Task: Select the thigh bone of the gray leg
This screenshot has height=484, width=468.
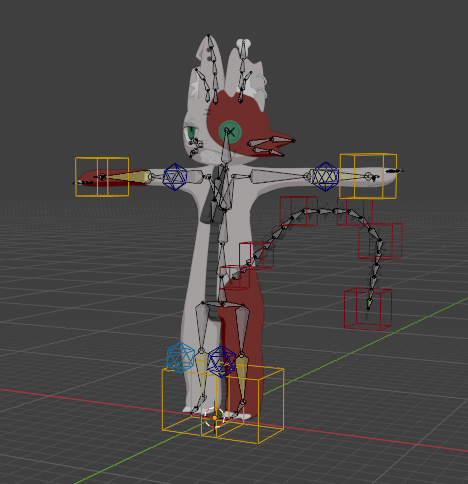Action: tap(202, 325)
